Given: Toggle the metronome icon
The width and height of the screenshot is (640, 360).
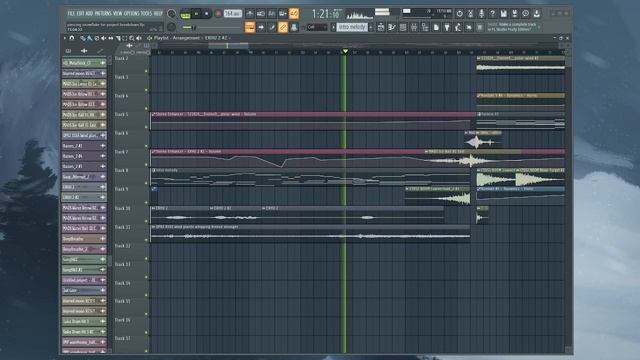Looking at the screenshot, I should [250, 13].
